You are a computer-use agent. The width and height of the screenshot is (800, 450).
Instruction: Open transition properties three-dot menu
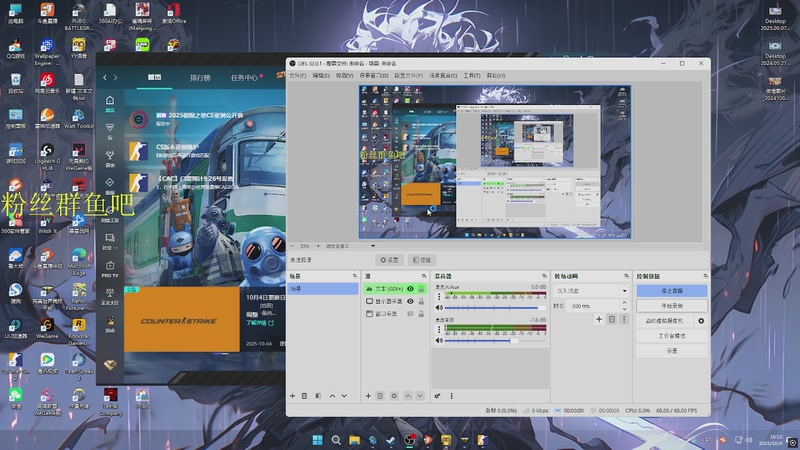tap(623, 319)
